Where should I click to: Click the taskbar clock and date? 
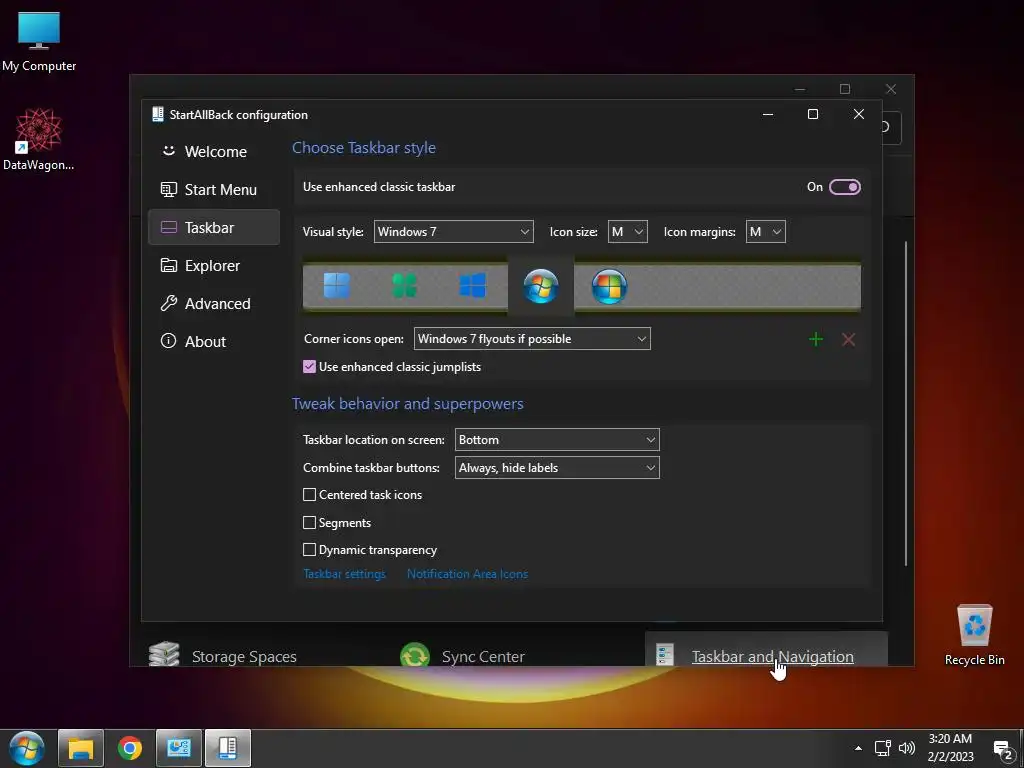click(950, 748)
